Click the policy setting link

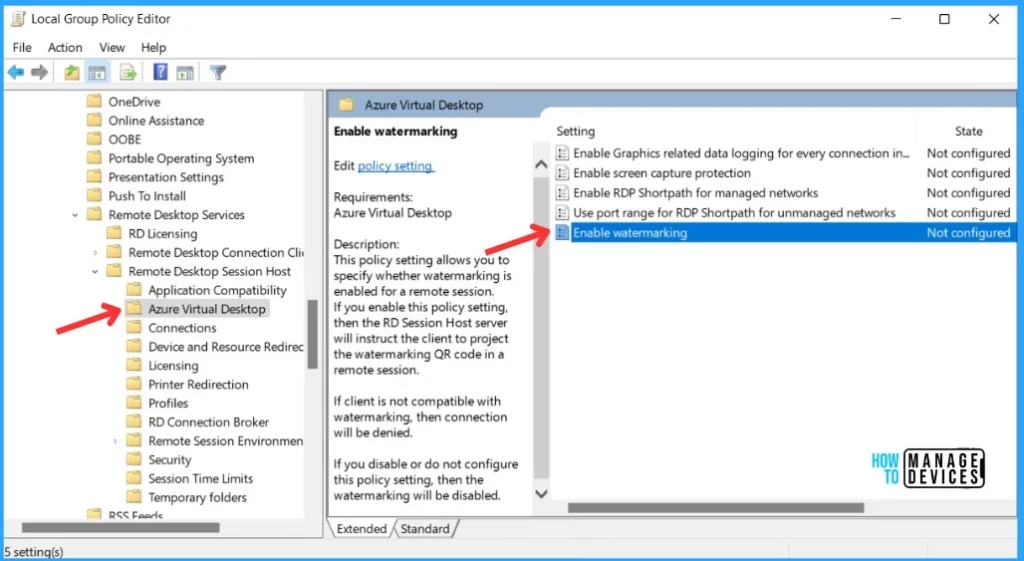click(395, 166)
